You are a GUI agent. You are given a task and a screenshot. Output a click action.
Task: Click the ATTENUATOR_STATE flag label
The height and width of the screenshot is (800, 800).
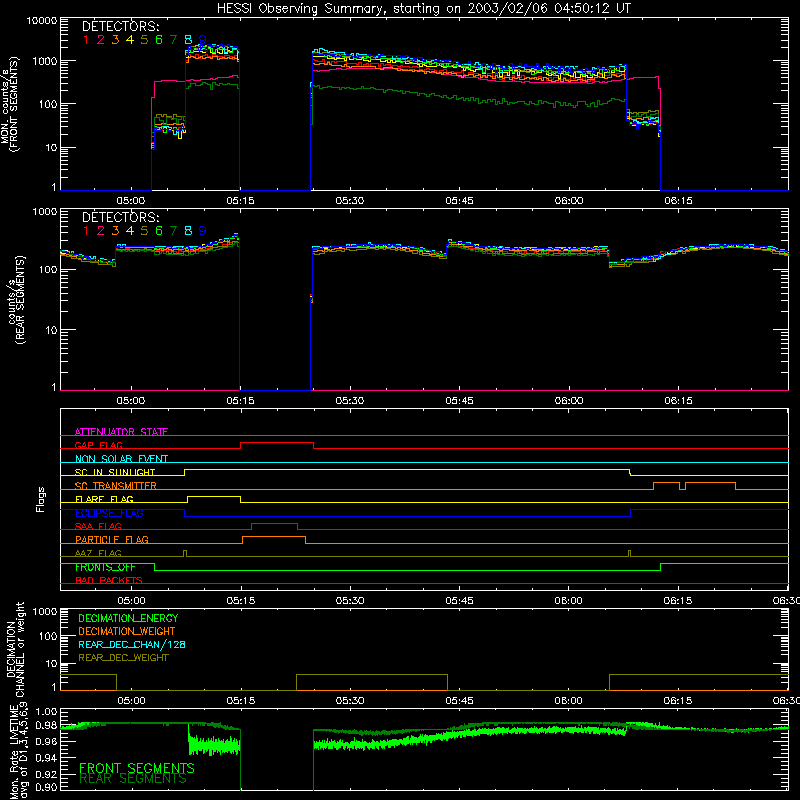click(x=121, y=432)
